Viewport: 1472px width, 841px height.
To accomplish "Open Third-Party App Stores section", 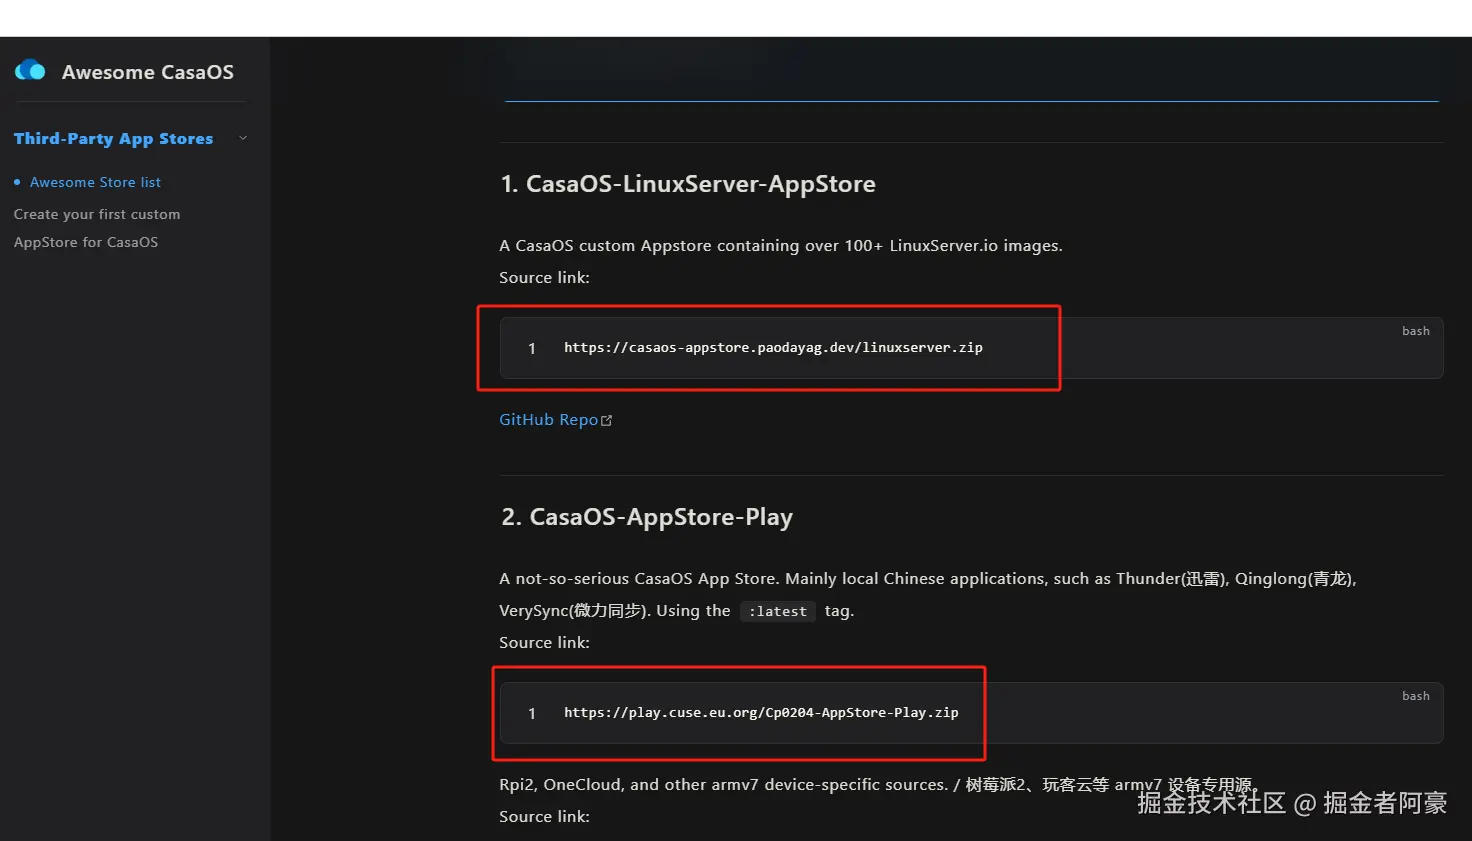I will 113,138.
